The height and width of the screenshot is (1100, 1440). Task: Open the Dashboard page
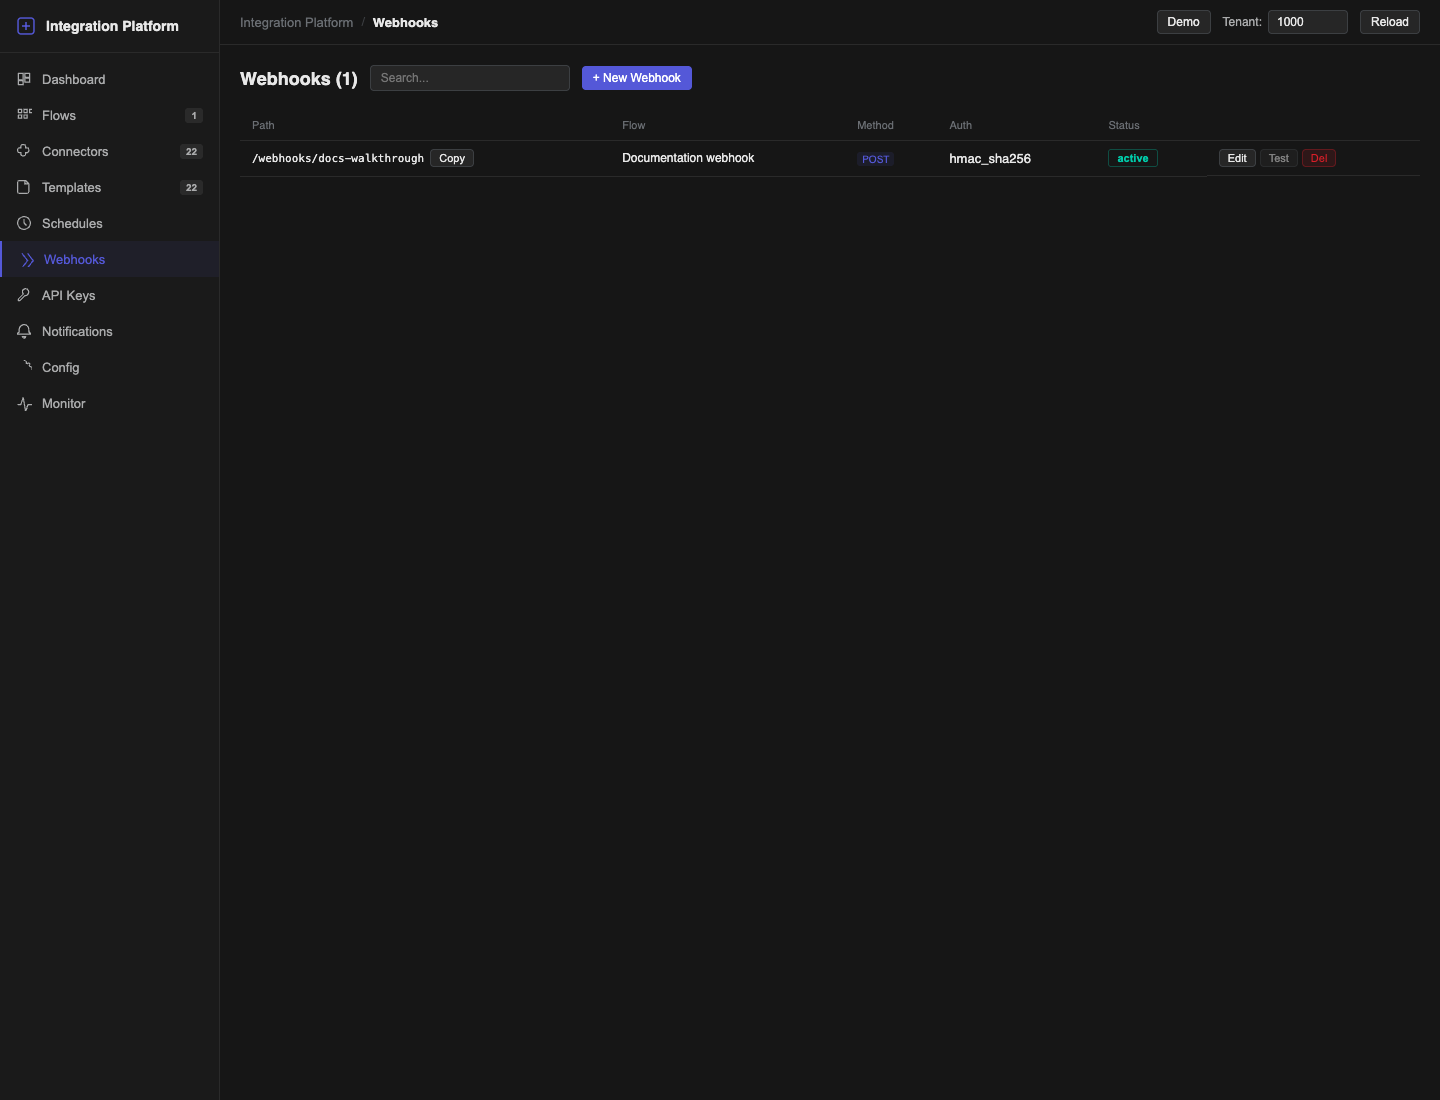pyautogui.click(x=110, y=79)
